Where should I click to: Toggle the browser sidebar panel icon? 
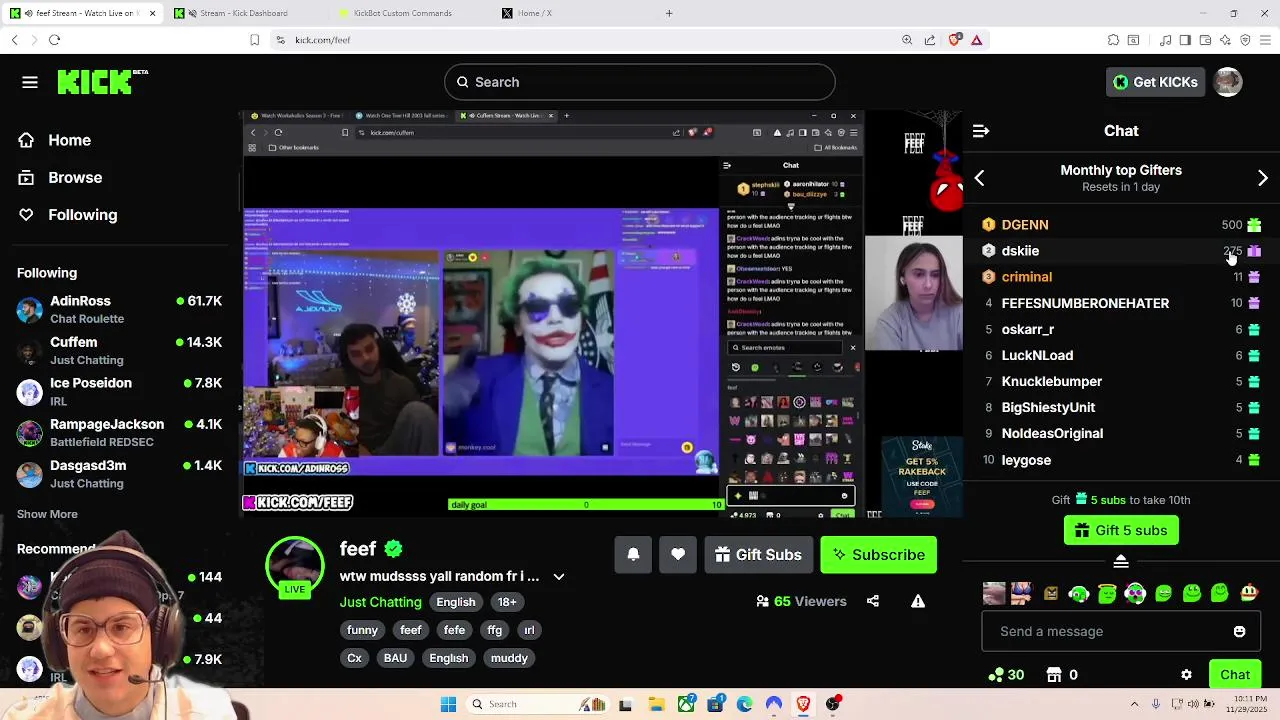click(1185, 40)
